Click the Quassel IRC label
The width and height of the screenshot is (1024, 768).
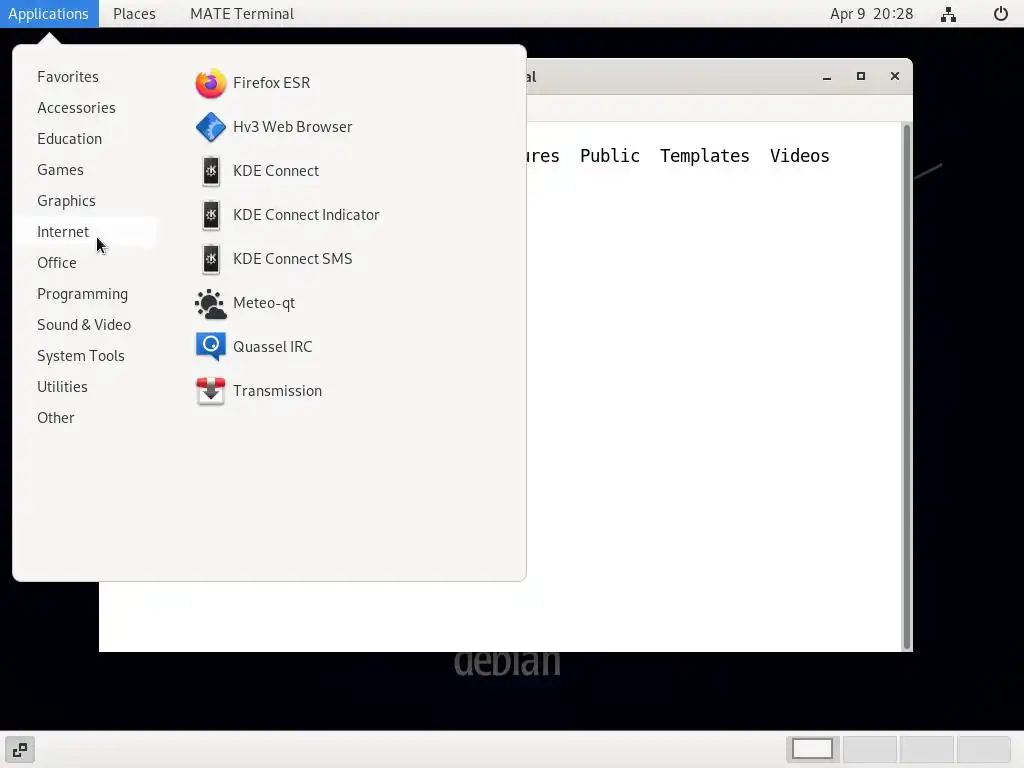(272, 347)
